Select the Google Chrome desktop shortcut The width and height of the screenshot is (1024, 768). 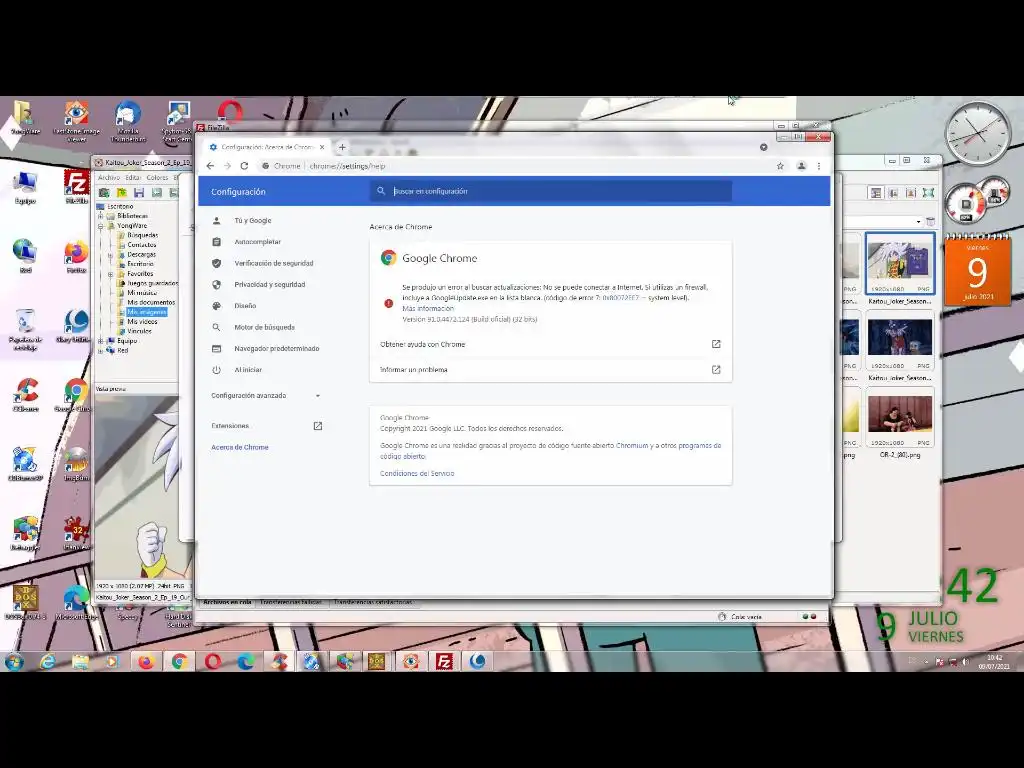[x=76, y=394]
